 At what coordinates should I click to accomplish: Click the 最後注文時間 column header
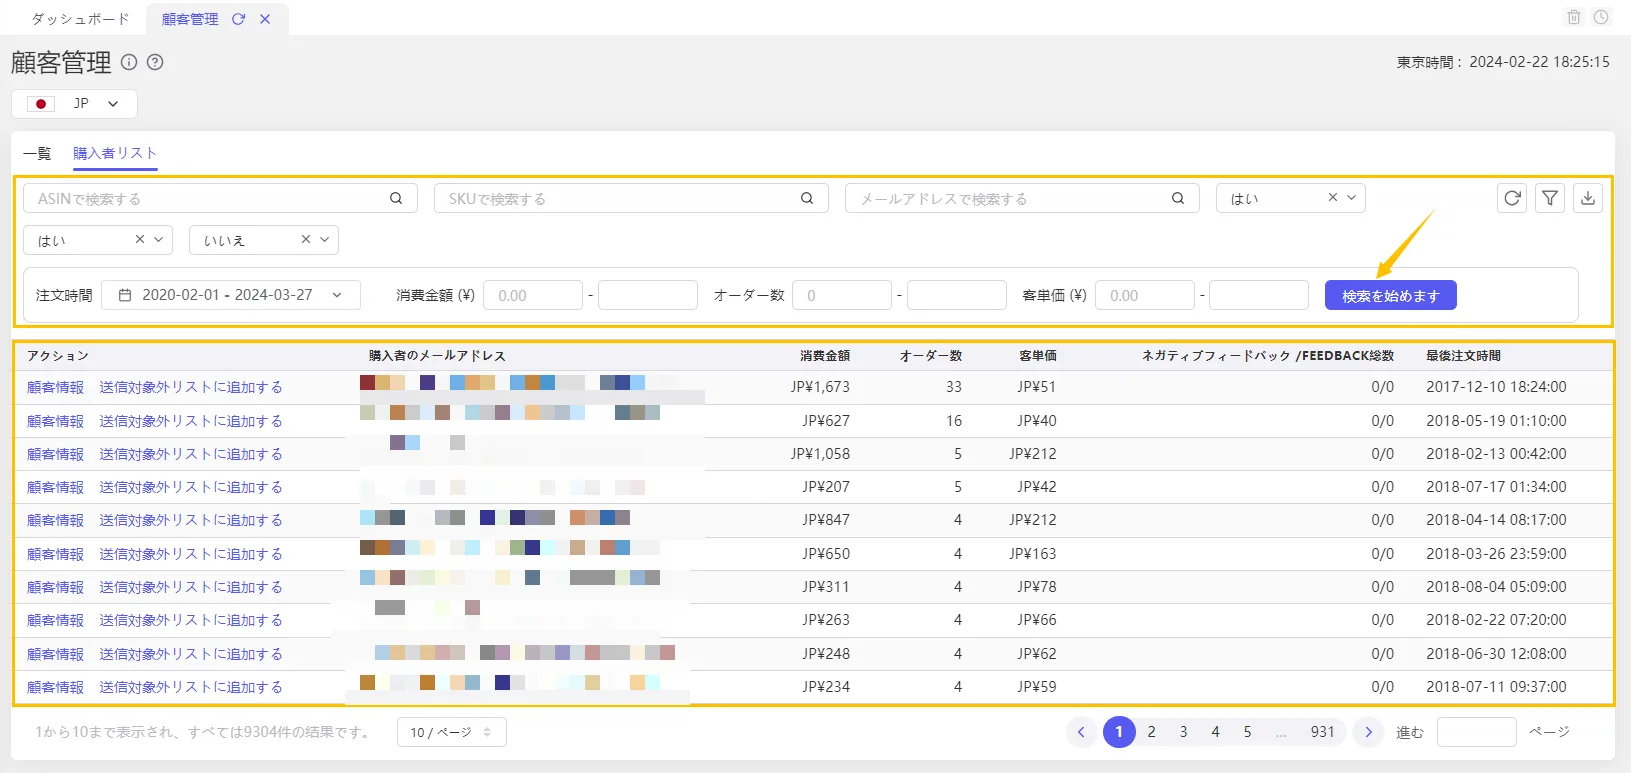tap(1463, 356)
